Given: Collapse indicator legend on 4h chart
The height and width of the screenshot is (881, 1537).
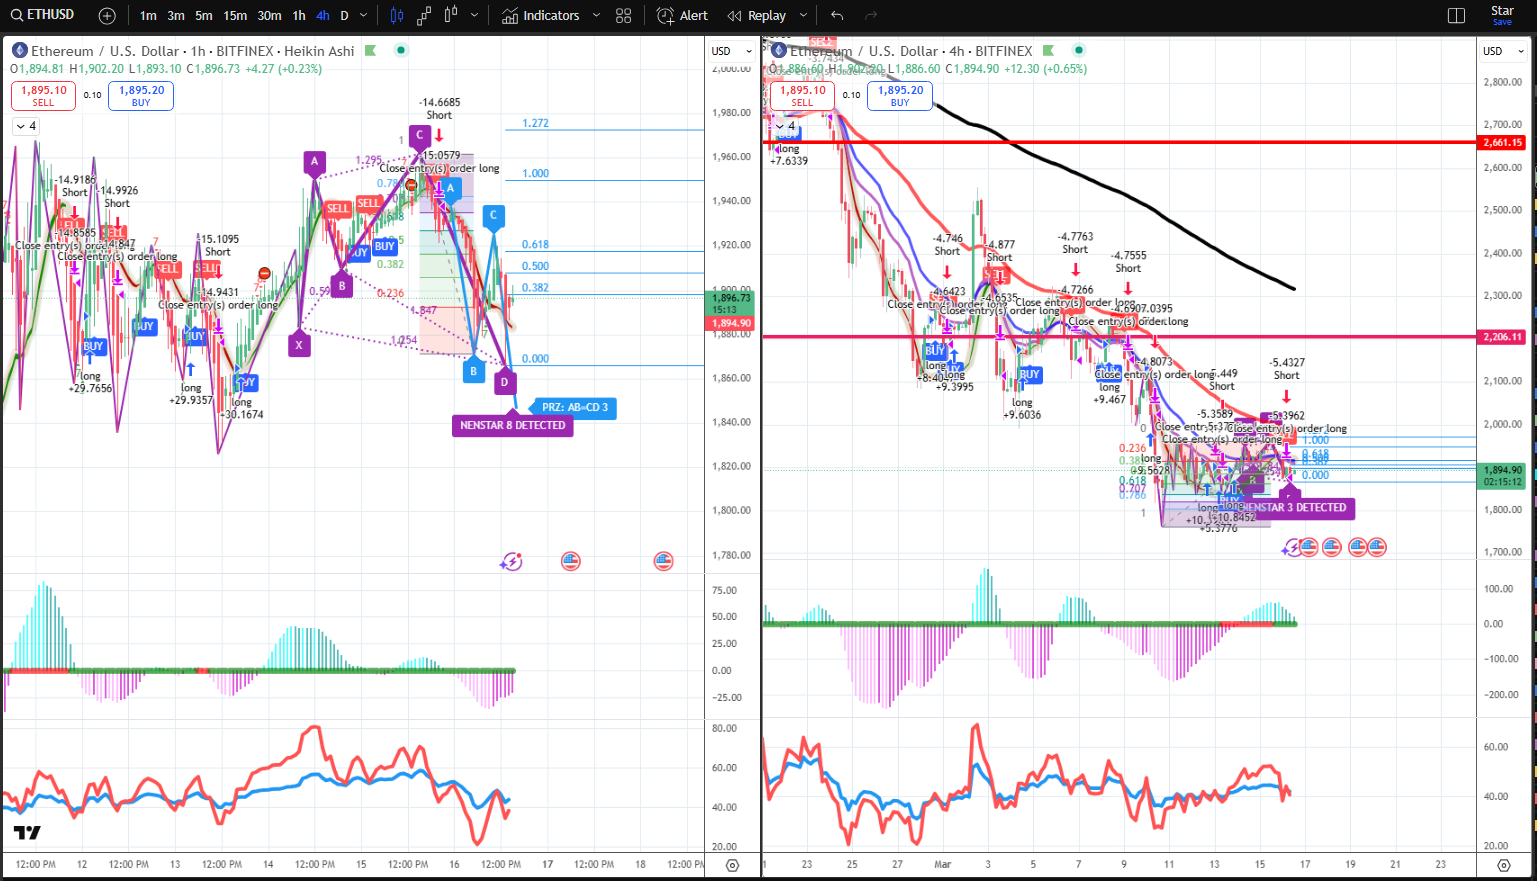Looking at the screenshot, I should point(786,126).
